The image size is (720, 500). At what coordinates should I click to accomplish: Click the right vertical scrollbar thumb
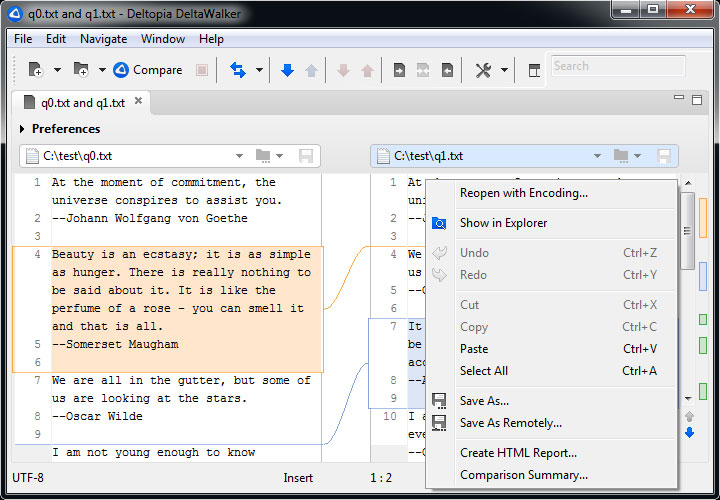(x=687, y=230)
